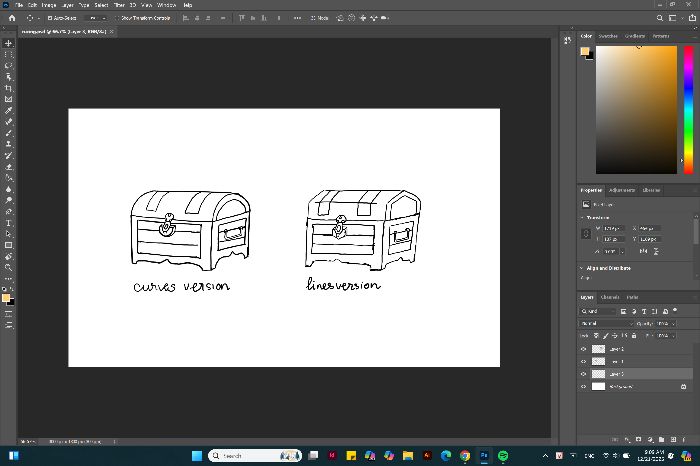Collapse the Align and Distribute section

[582, 268]
